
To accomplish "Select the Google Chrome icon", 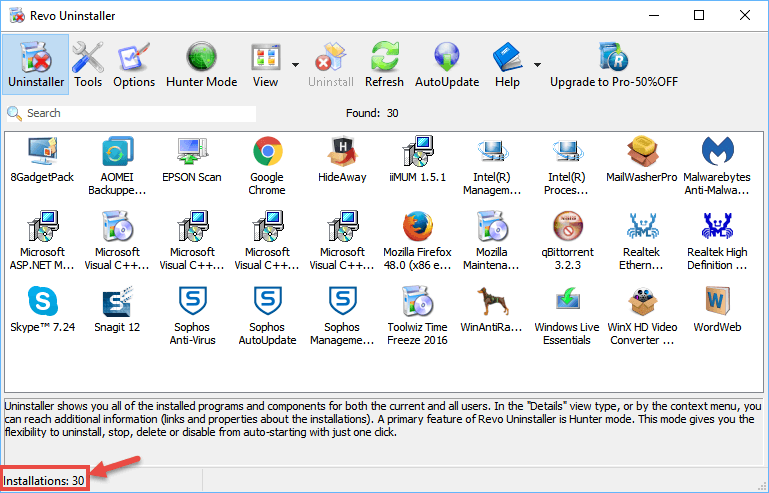I will pyautogui.click(x=267, y=151).
